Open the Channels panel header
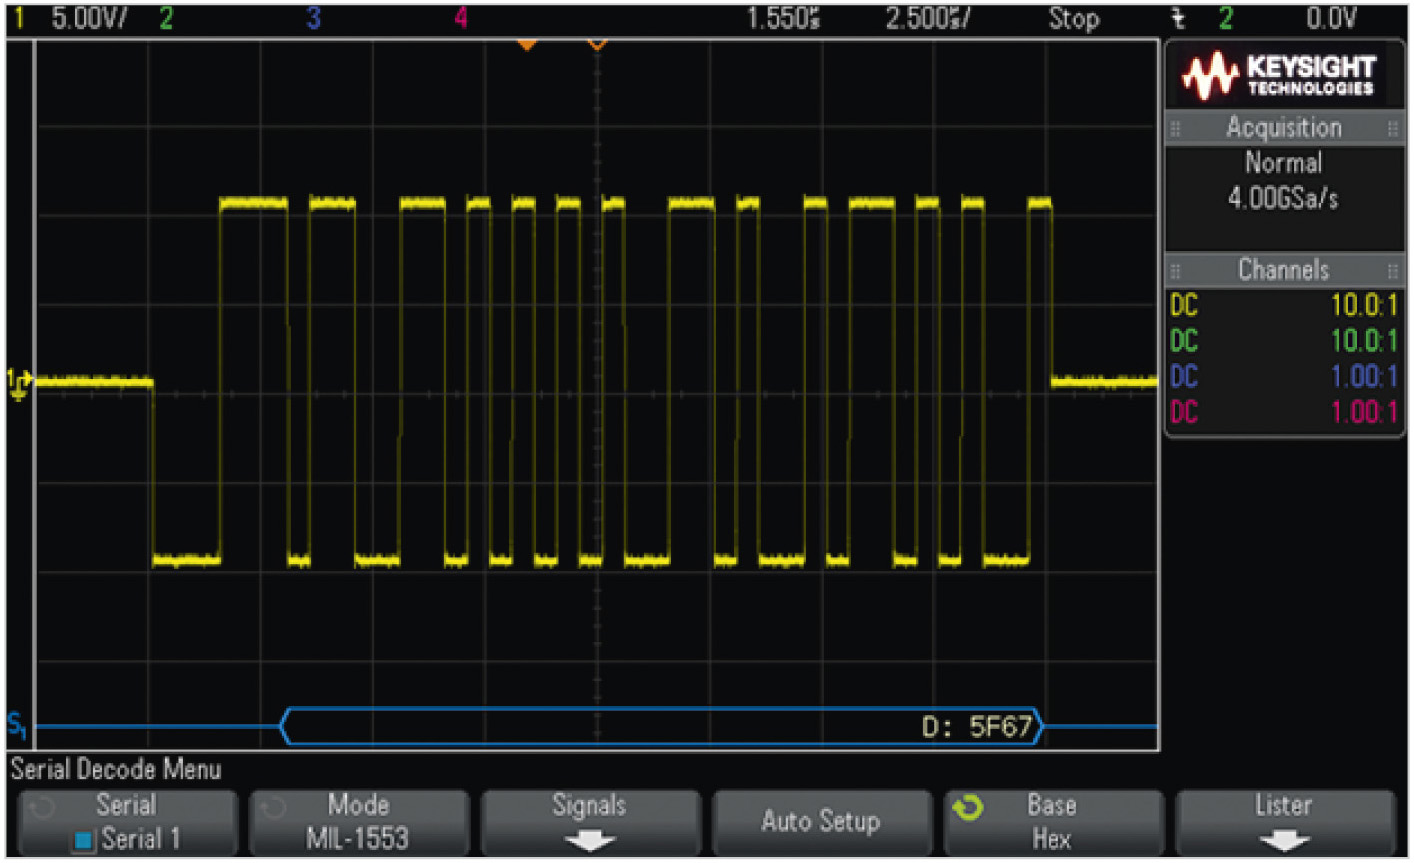The height and width of the screenshot is (863, 1414). 1284,270
